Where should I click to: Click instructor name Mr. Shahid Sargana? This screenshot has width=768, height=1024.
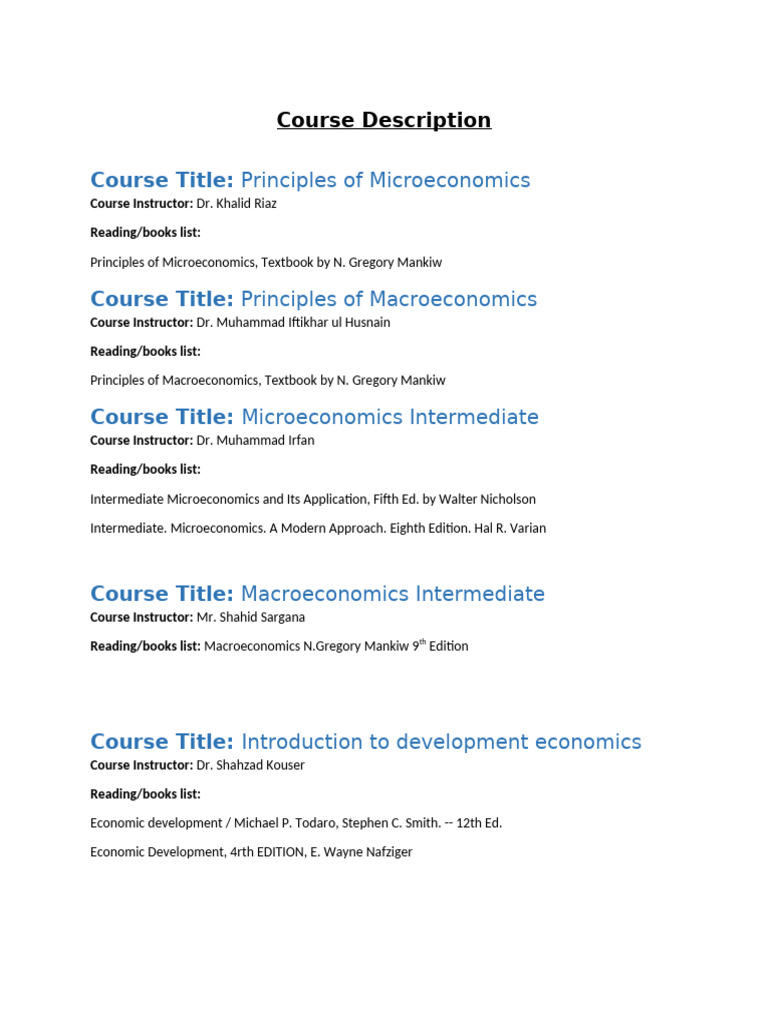[251, 617]
